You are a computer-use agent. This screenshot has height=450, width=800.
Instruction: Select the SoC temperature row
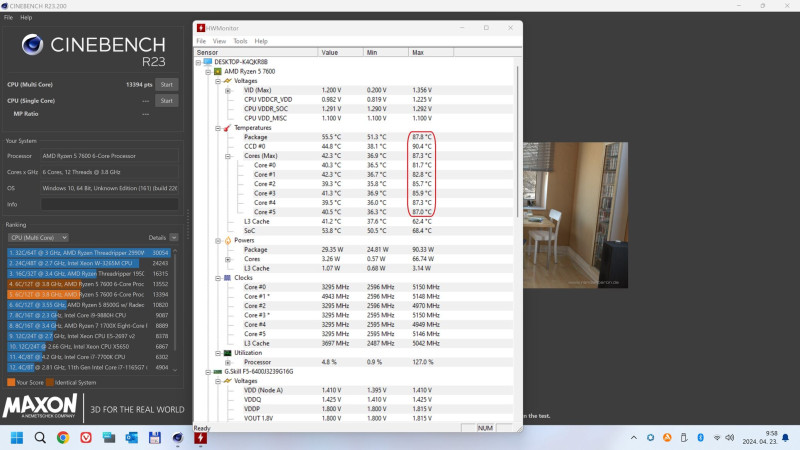[x=354, y=231]
